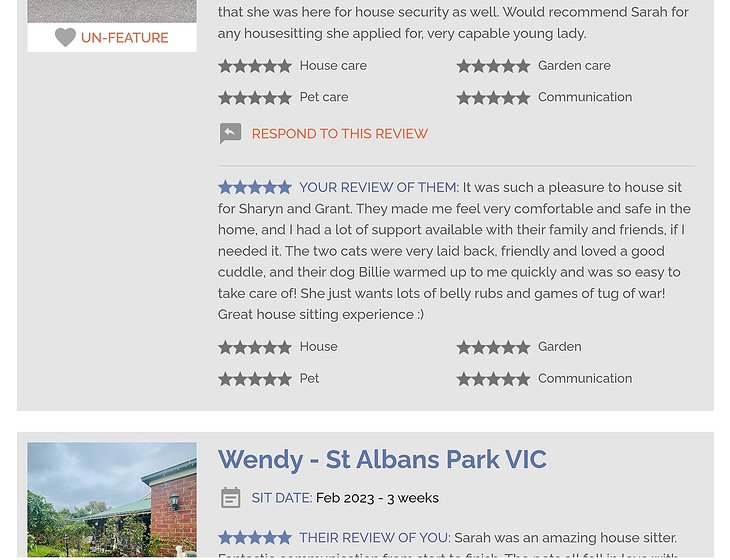Viewport: 730px width, 560px height.
Task: Click the blue YOUR REVIEW stars
Action: point(255,188)
